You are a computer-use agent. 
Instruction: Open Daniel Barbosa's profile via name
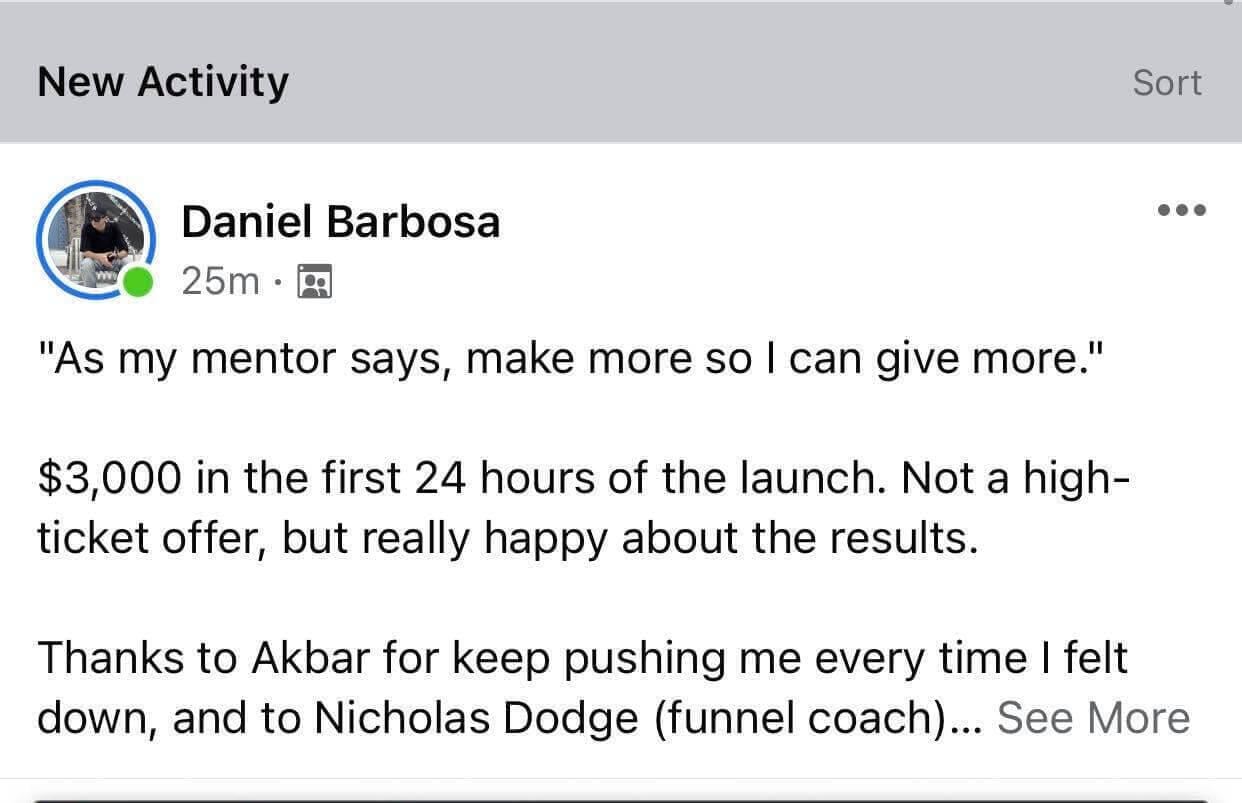(x=340, y=221)
